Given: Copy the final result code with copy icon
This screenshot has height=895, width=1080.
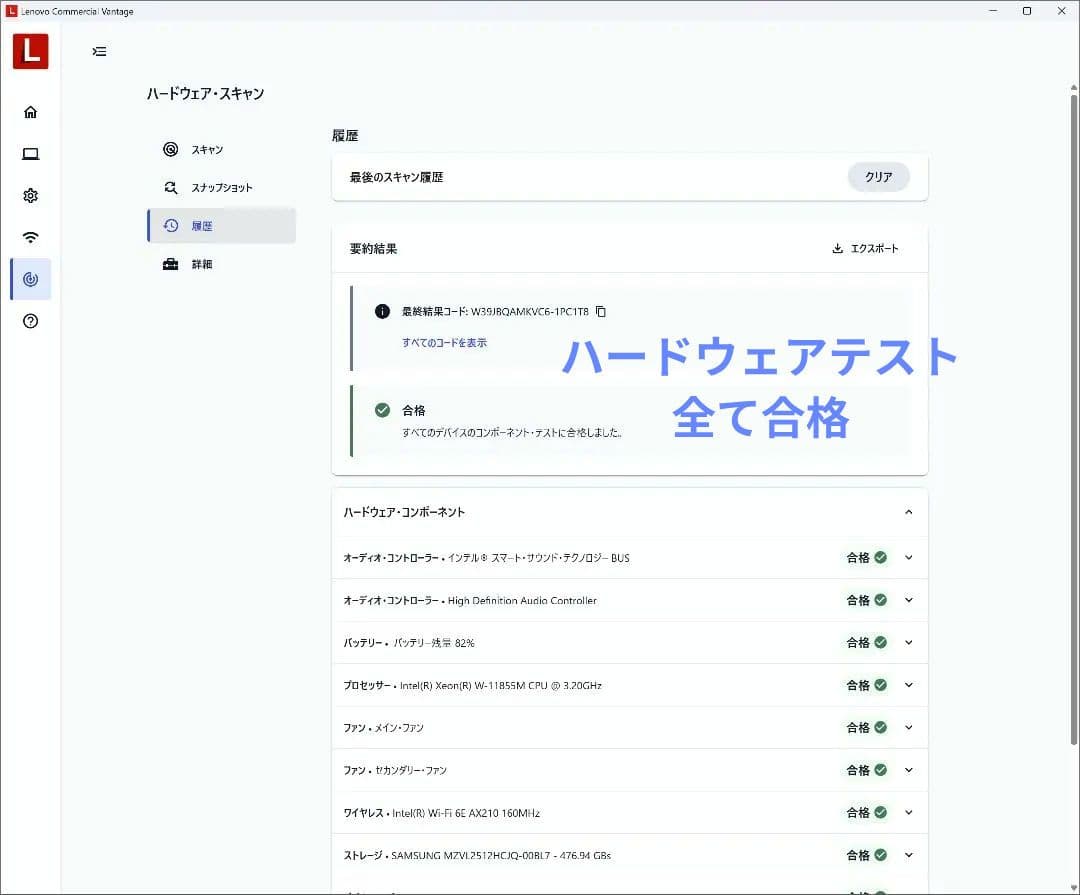Looking at the screenshot, I should pyautogui.click(x=601, y=311).
